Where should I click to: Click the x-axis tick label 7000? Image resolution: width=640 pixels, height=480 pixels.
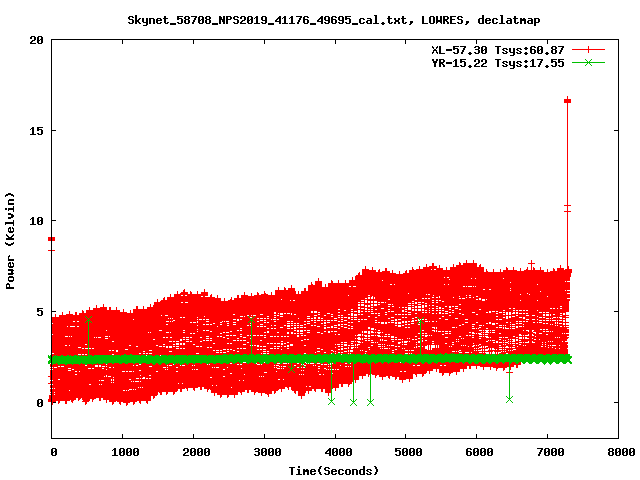(x=550, y=452)
